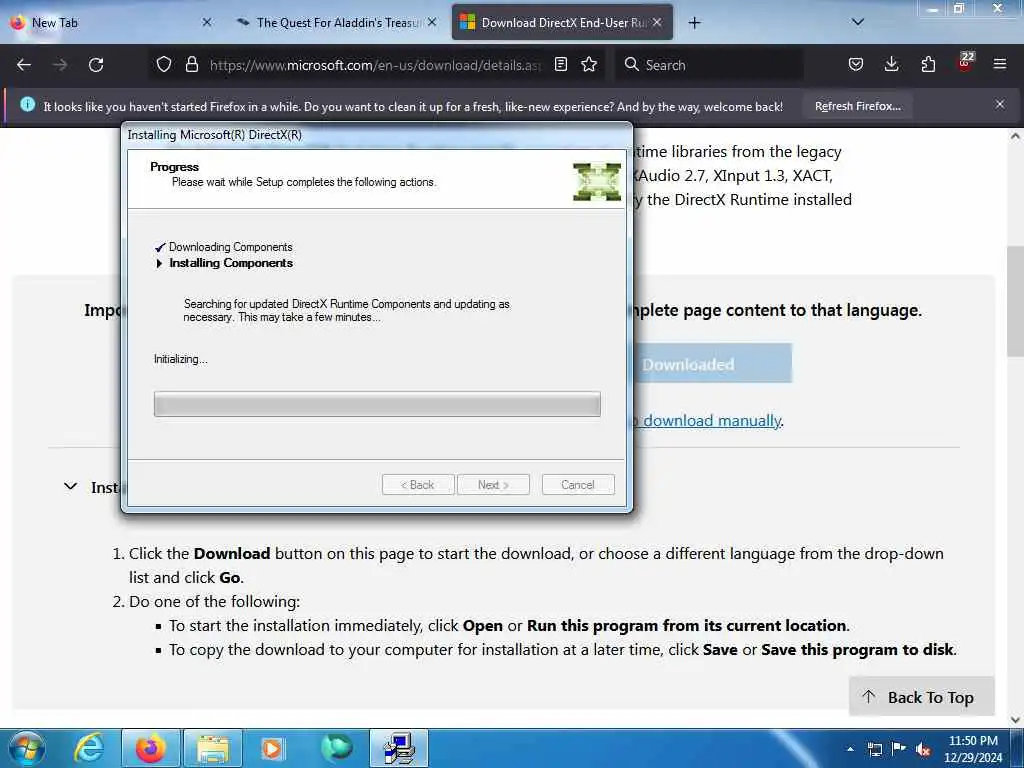Open the tracking protection shield icon
This screenshot has width=1024, height=768.
pos(164,65)
